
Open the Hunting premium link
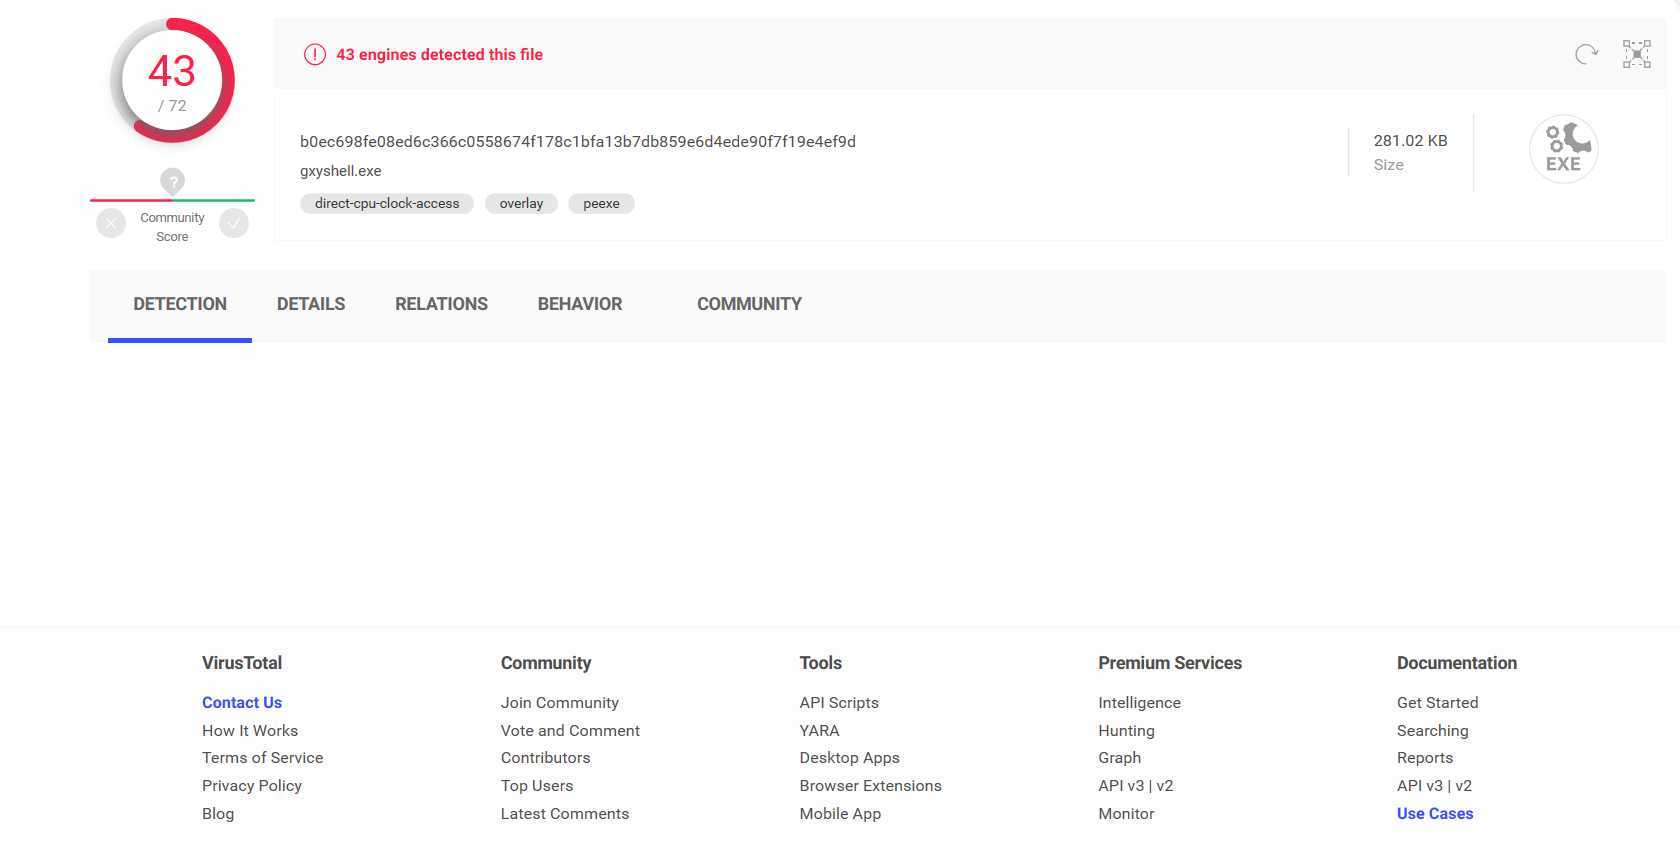tap(1126, 730)
